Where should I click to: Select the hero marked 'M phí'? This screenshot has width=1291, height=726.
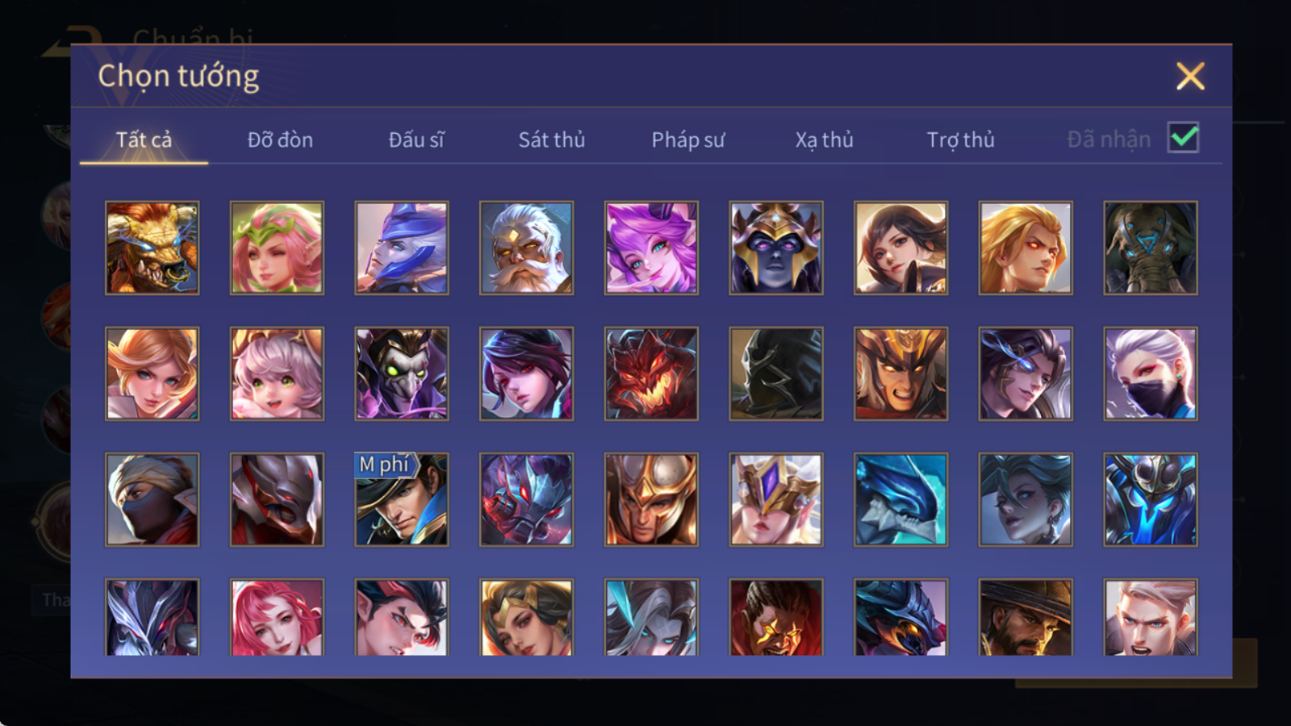click(401, 500)
